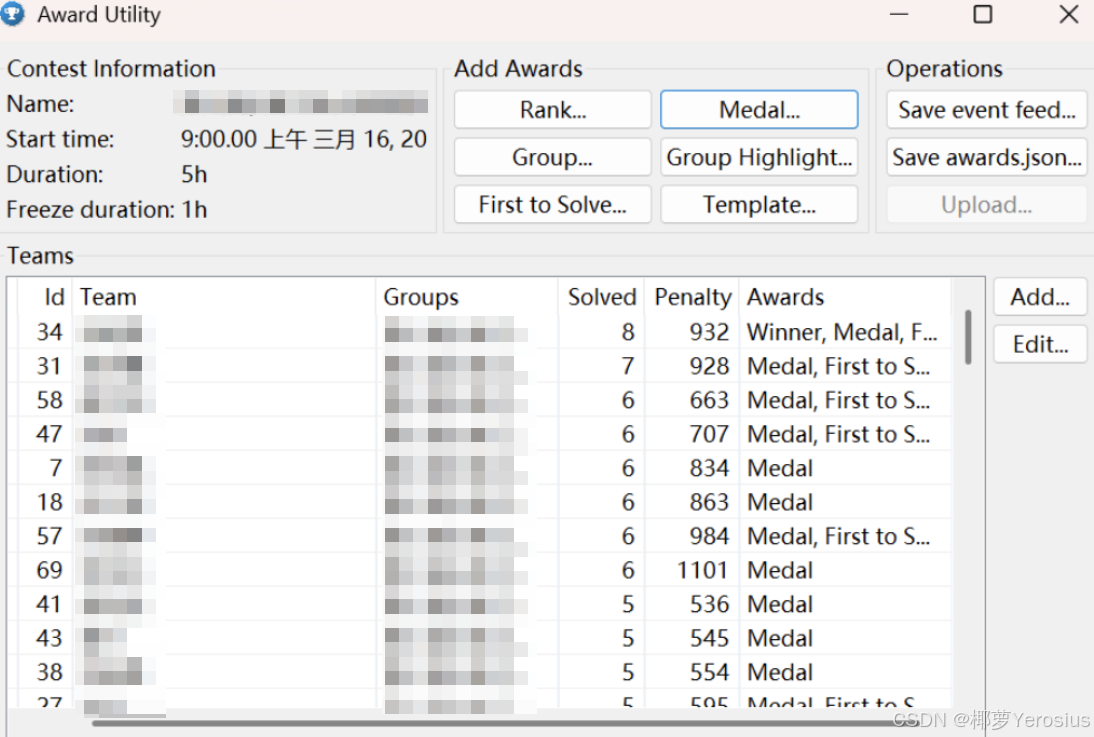This screenshot has width=1094, height=737.
Task: Click penalty value 663
Action: [709, 400]
